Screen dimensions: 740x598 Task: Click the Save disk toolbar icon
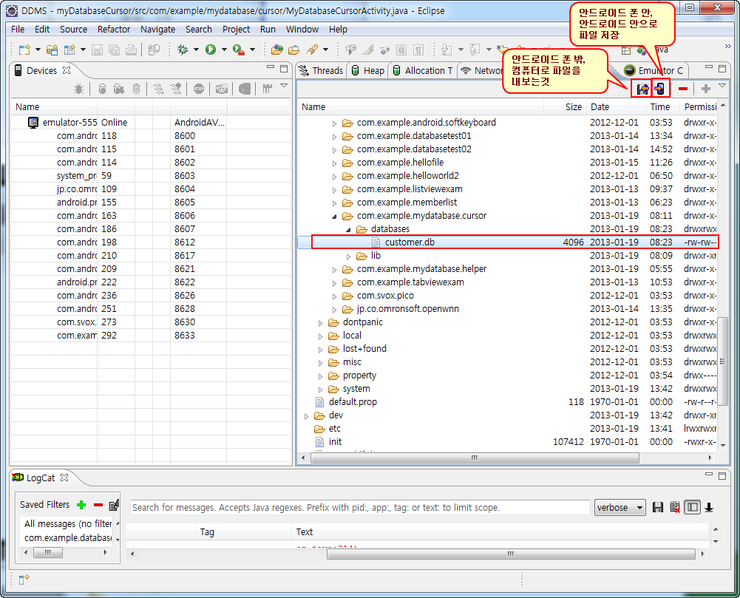[97, 50]
